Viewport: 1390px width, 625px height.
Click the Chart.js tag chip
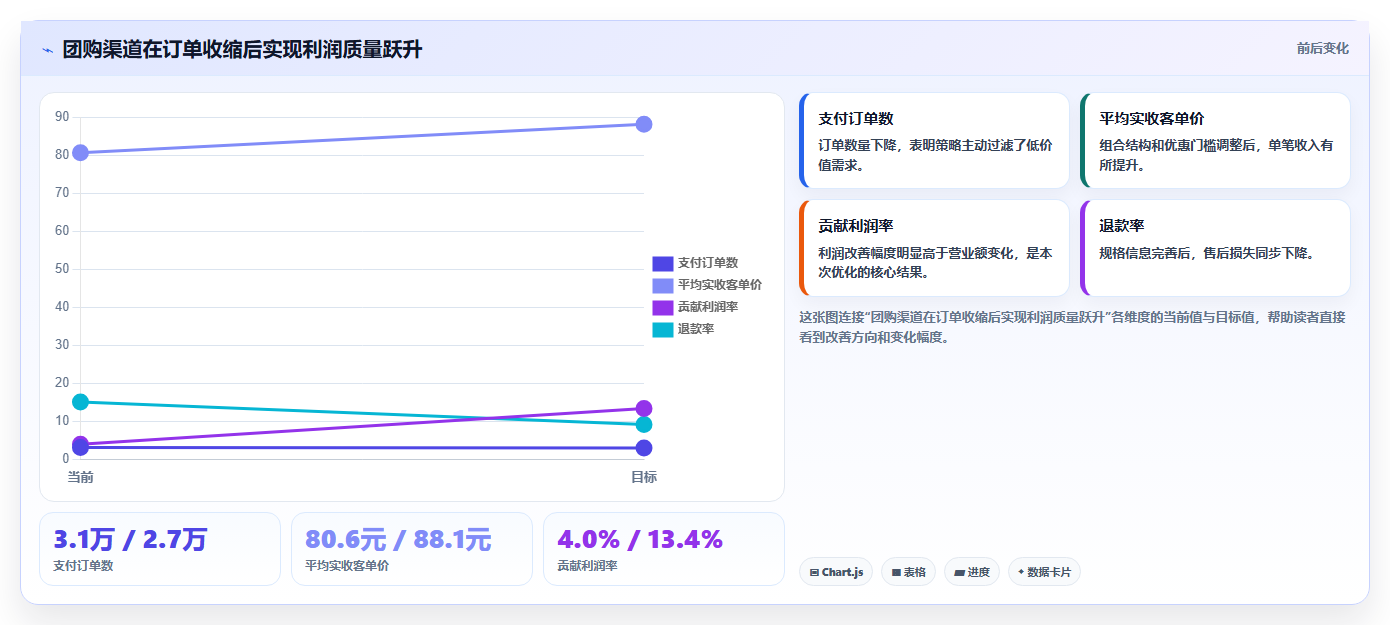pos(836,572)
